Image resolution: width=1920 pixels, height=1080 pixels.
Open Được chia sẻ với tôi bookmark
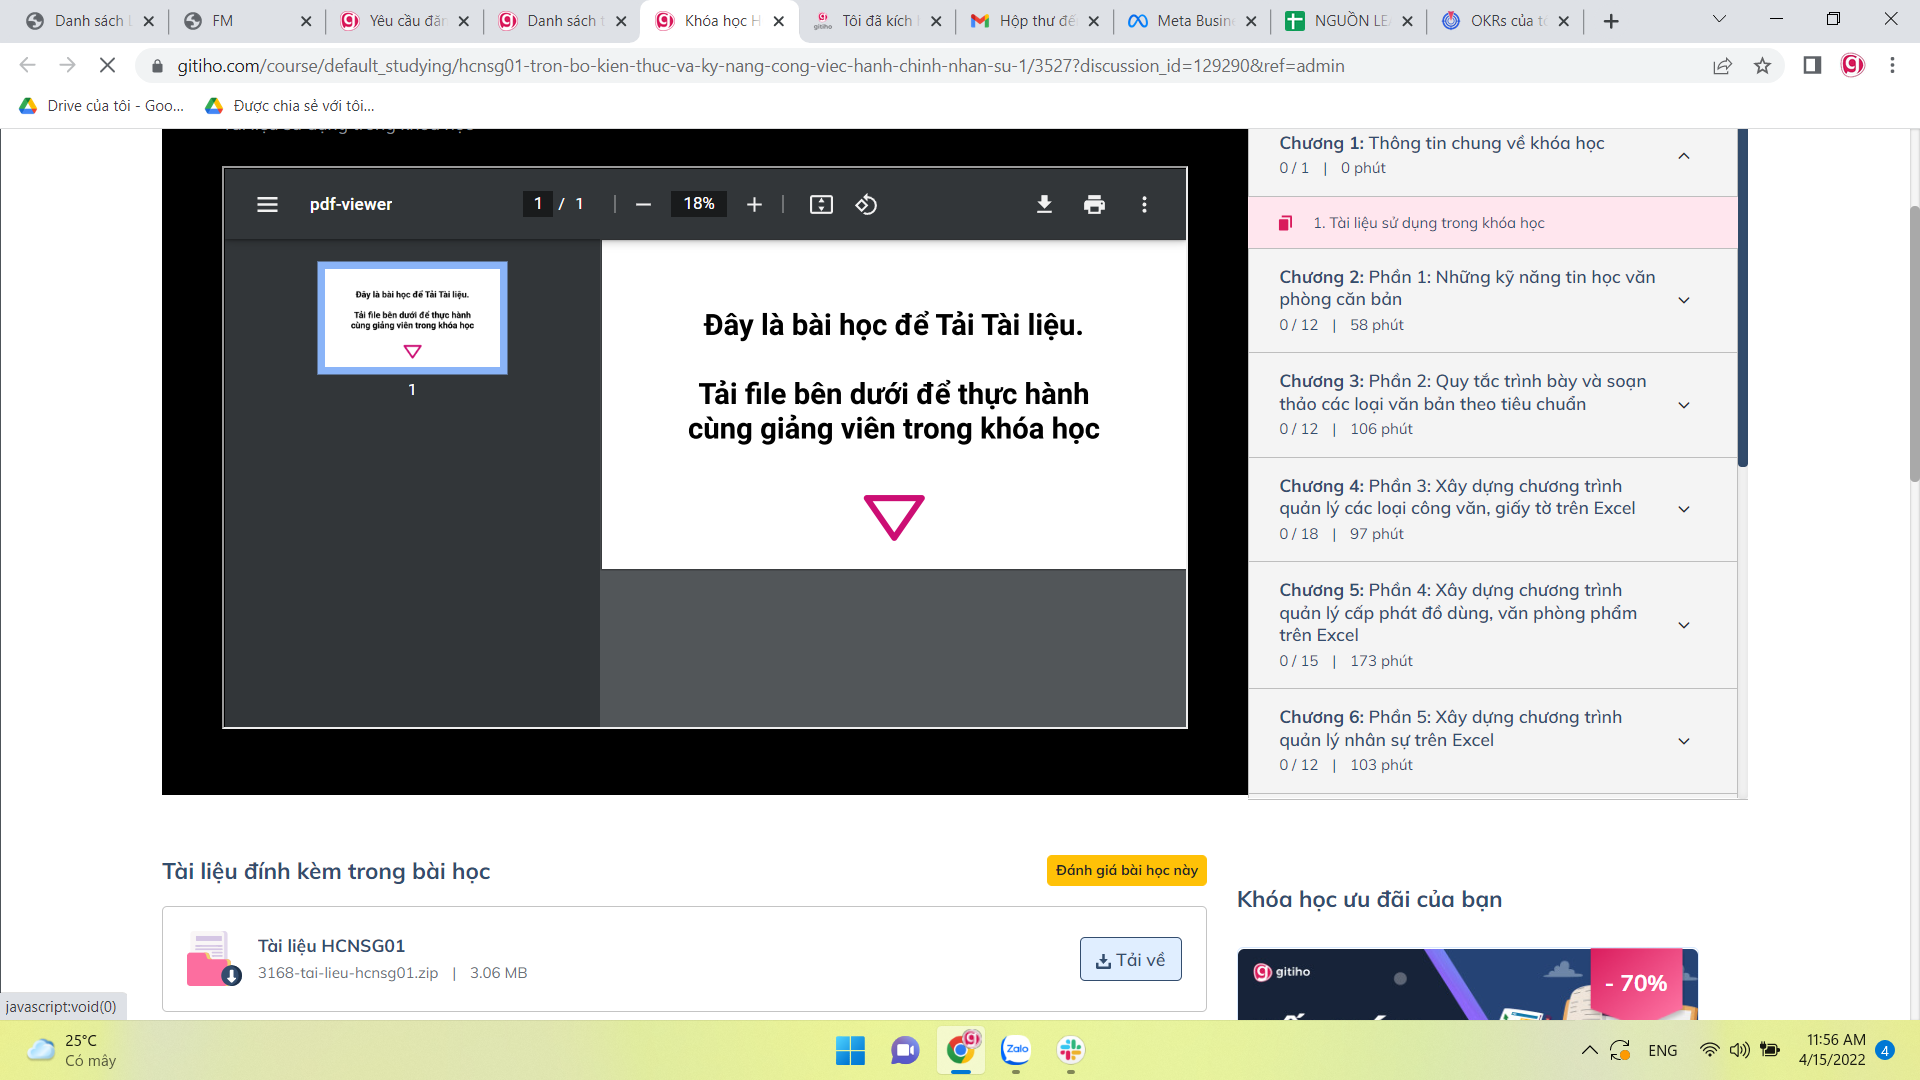[x=289, y=106]
